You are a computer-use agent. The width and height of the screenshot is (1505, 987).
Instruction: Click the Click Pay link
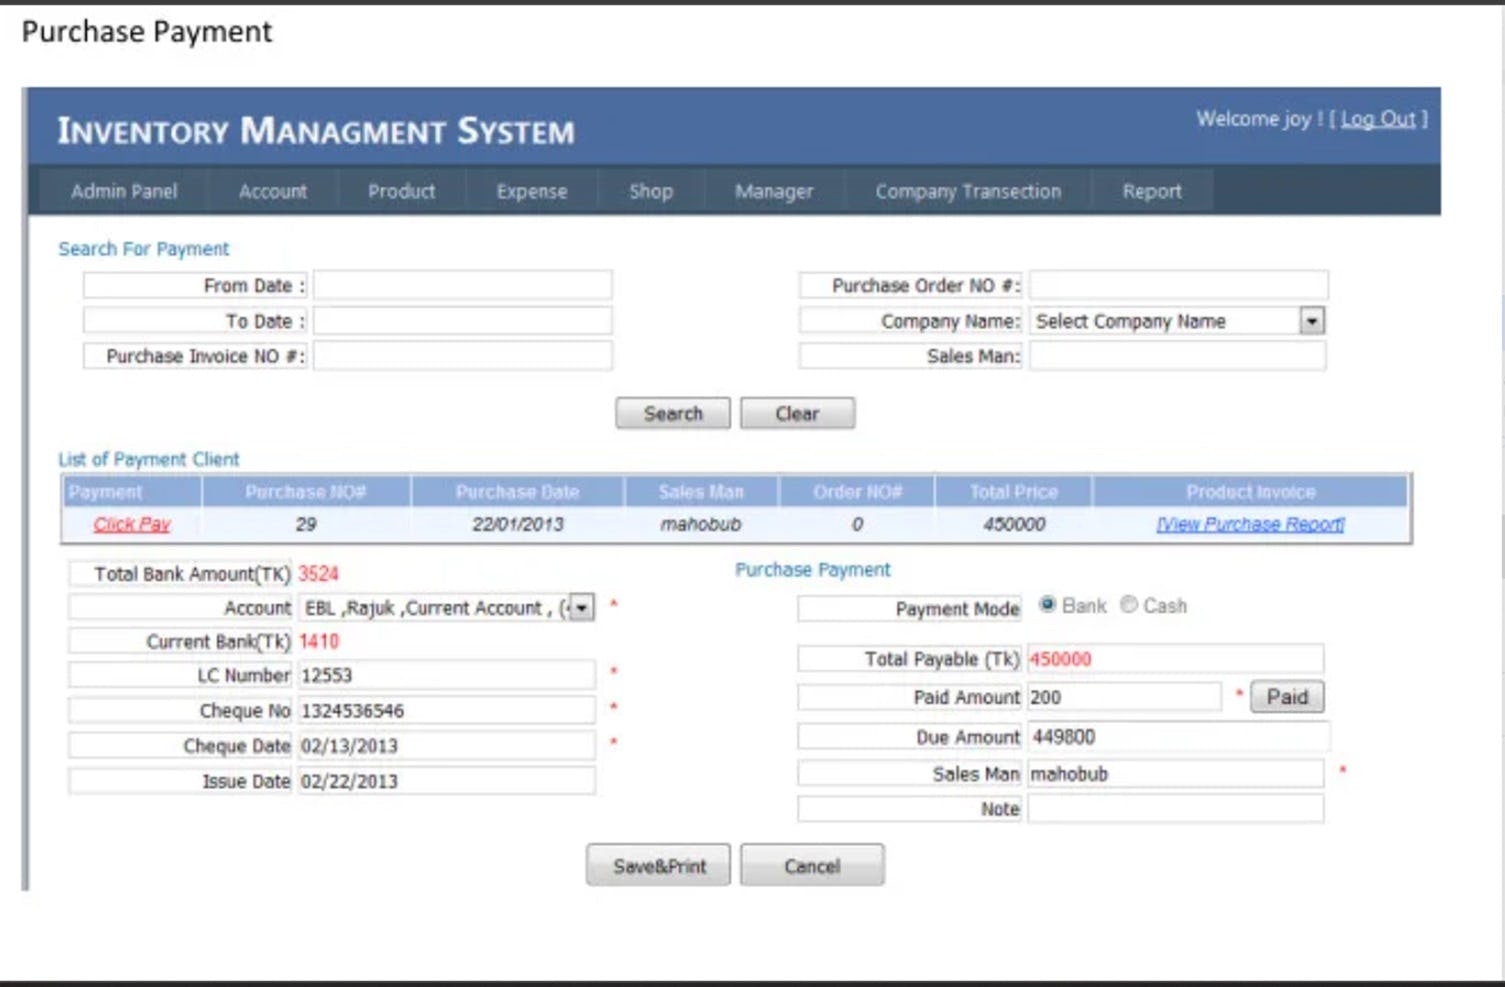(130, 524)
